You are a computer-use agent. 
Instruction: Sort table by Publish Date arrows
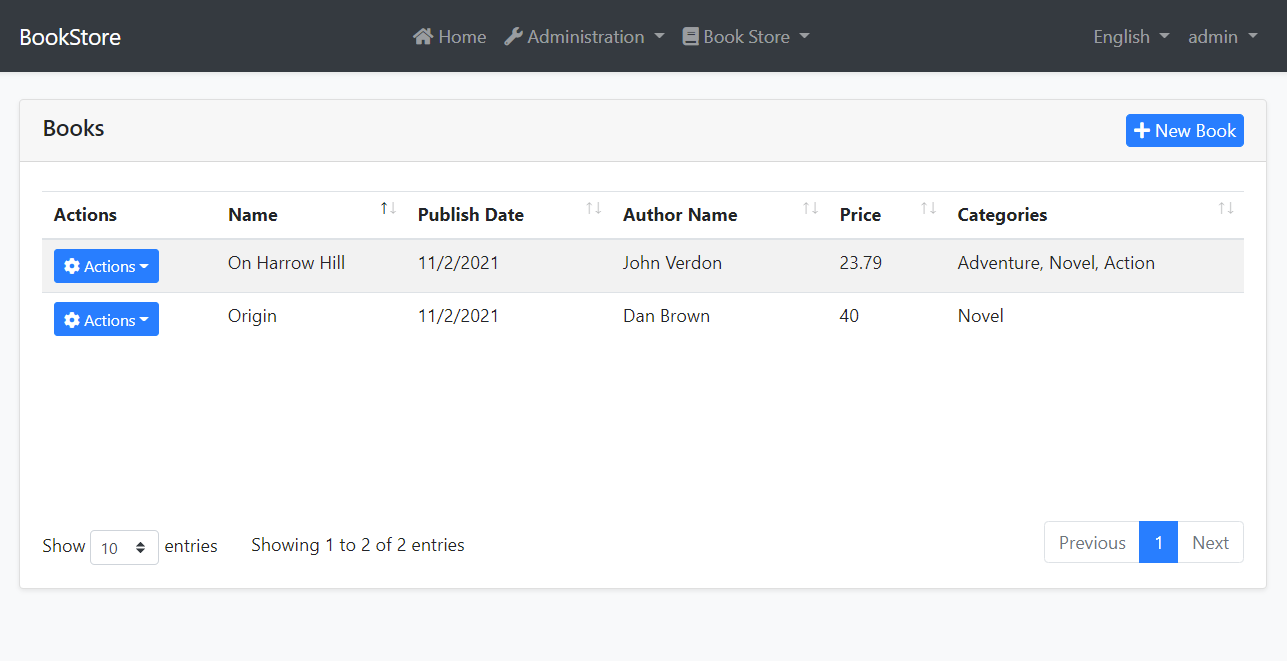pos(594,208)
